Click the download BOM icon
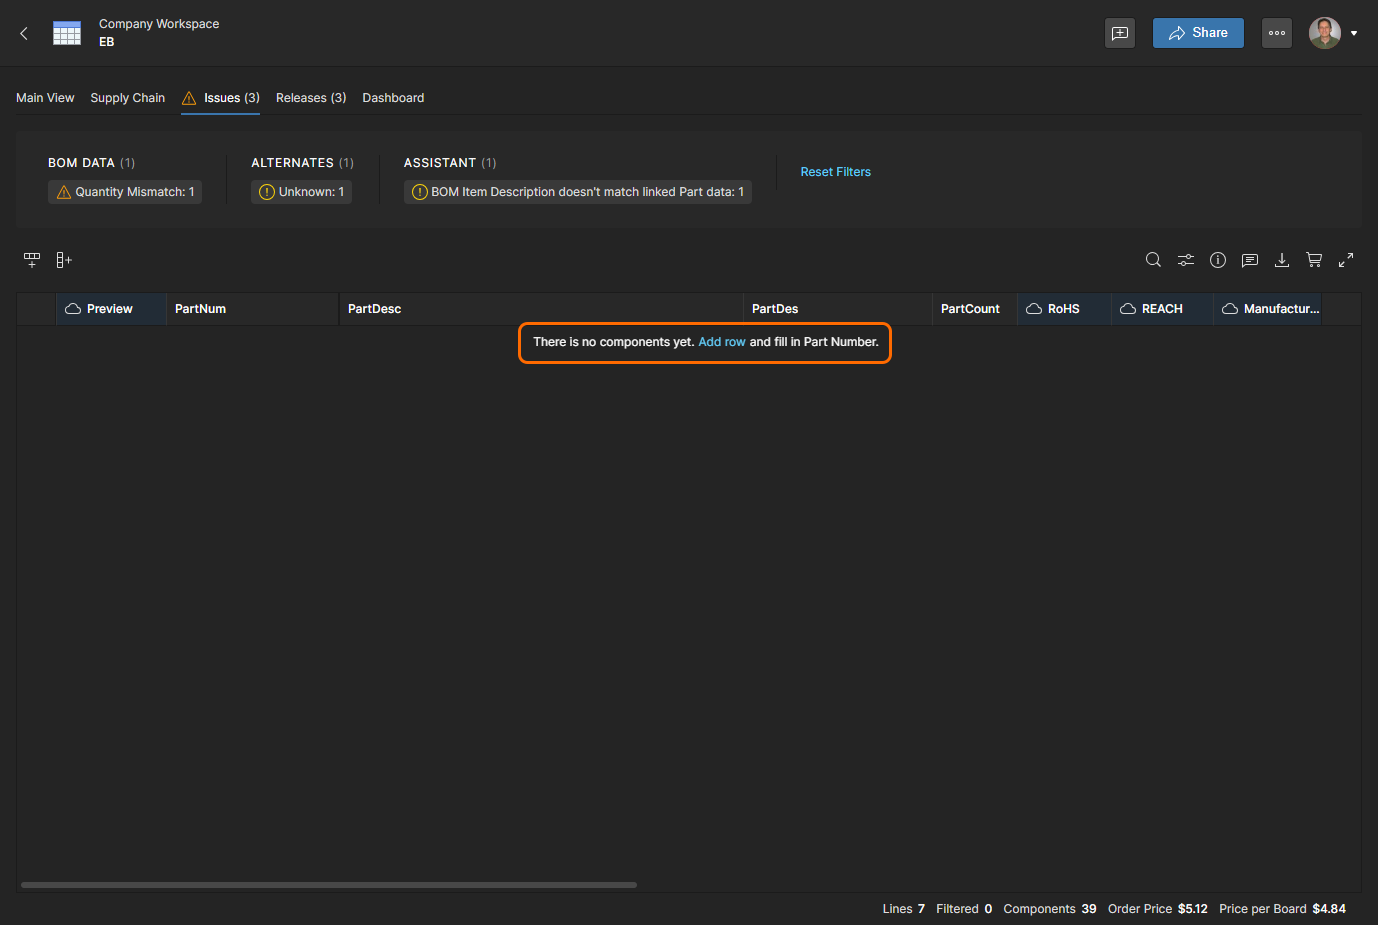 (x=1281, y=260)
